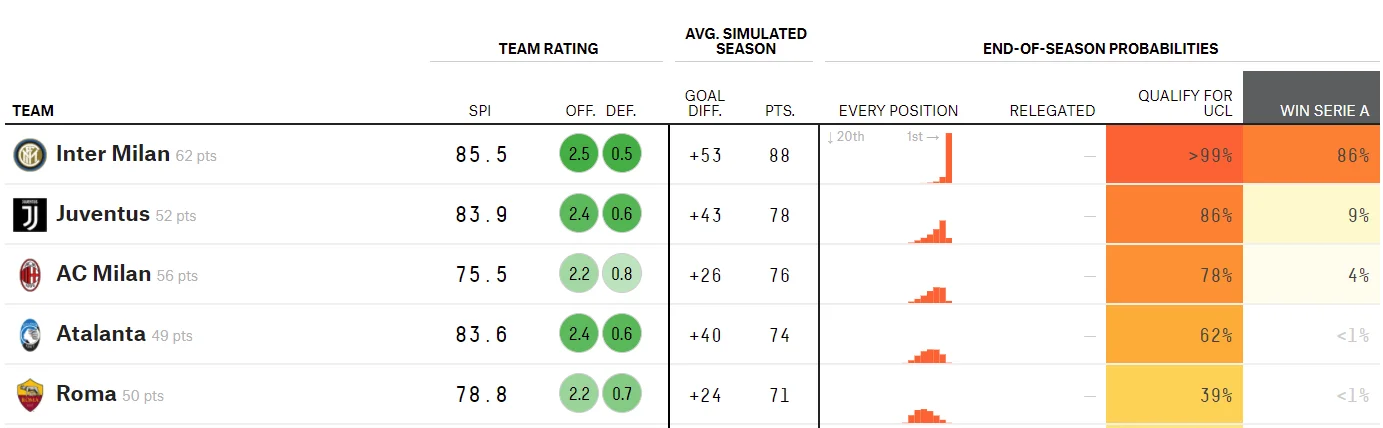The image size is (1383, 428).
Task: Sort by Qualify for UCL header
Action: [1185, 103]
